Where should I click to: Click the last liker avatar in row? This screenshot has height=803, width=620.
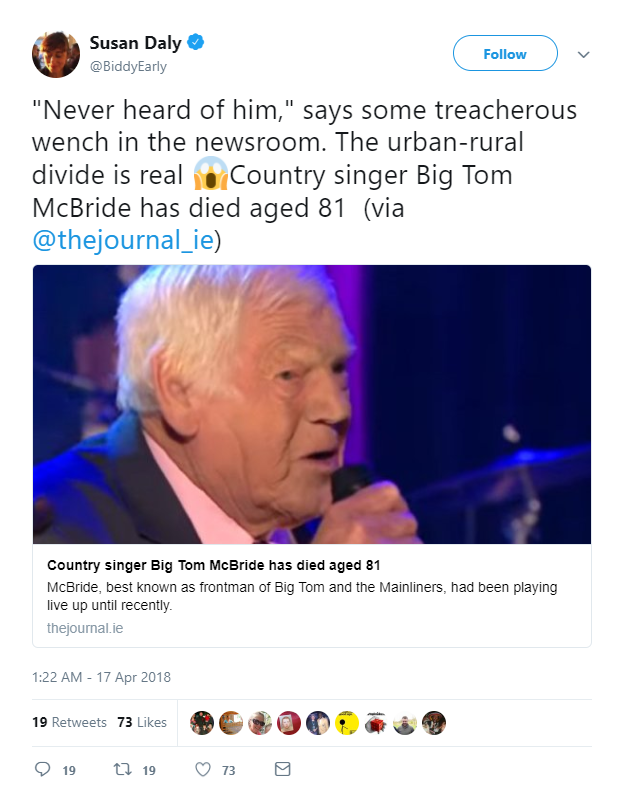[x=433, y=722]
